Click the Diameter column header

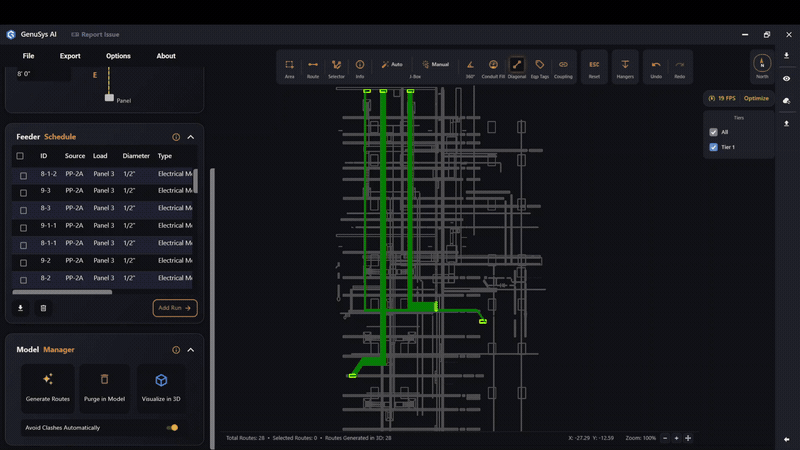point(136,156)
